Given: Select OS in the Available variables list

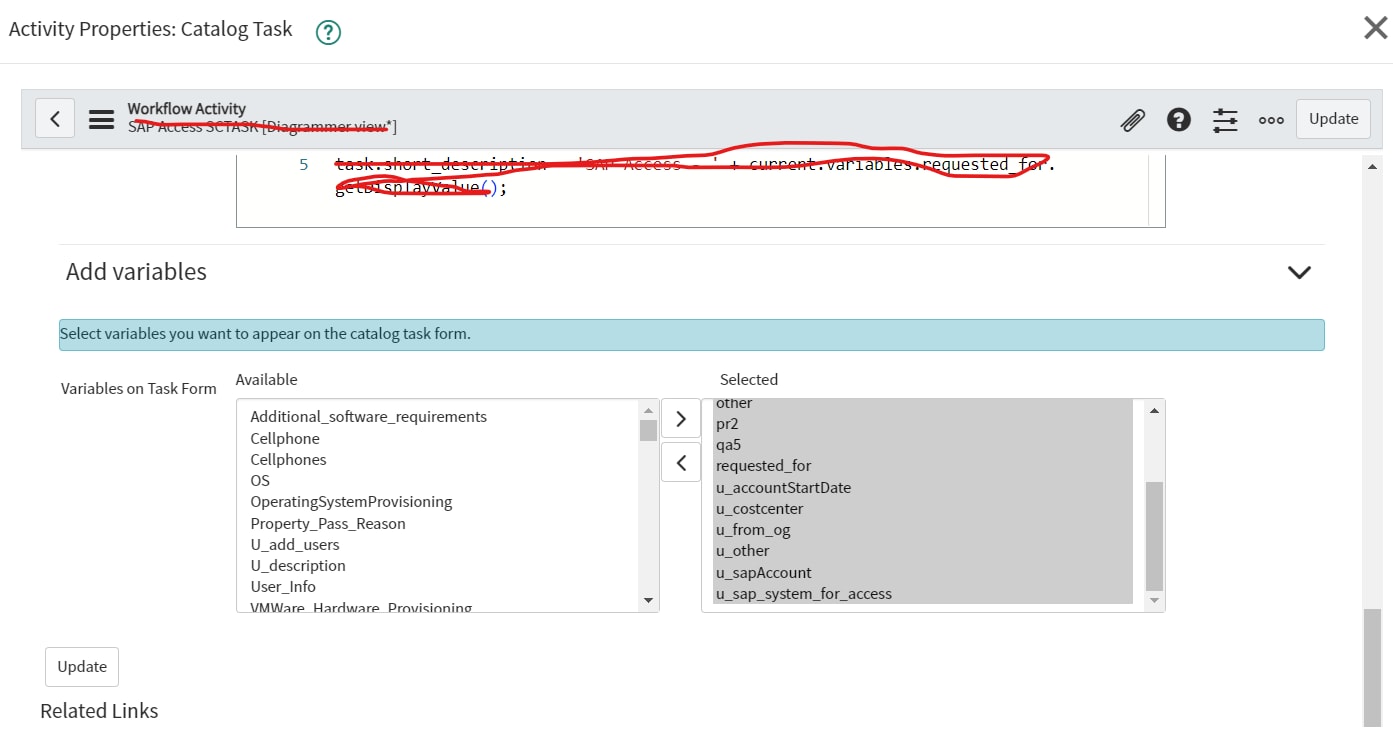Looking at the screenshot, I should pos(259,480).
